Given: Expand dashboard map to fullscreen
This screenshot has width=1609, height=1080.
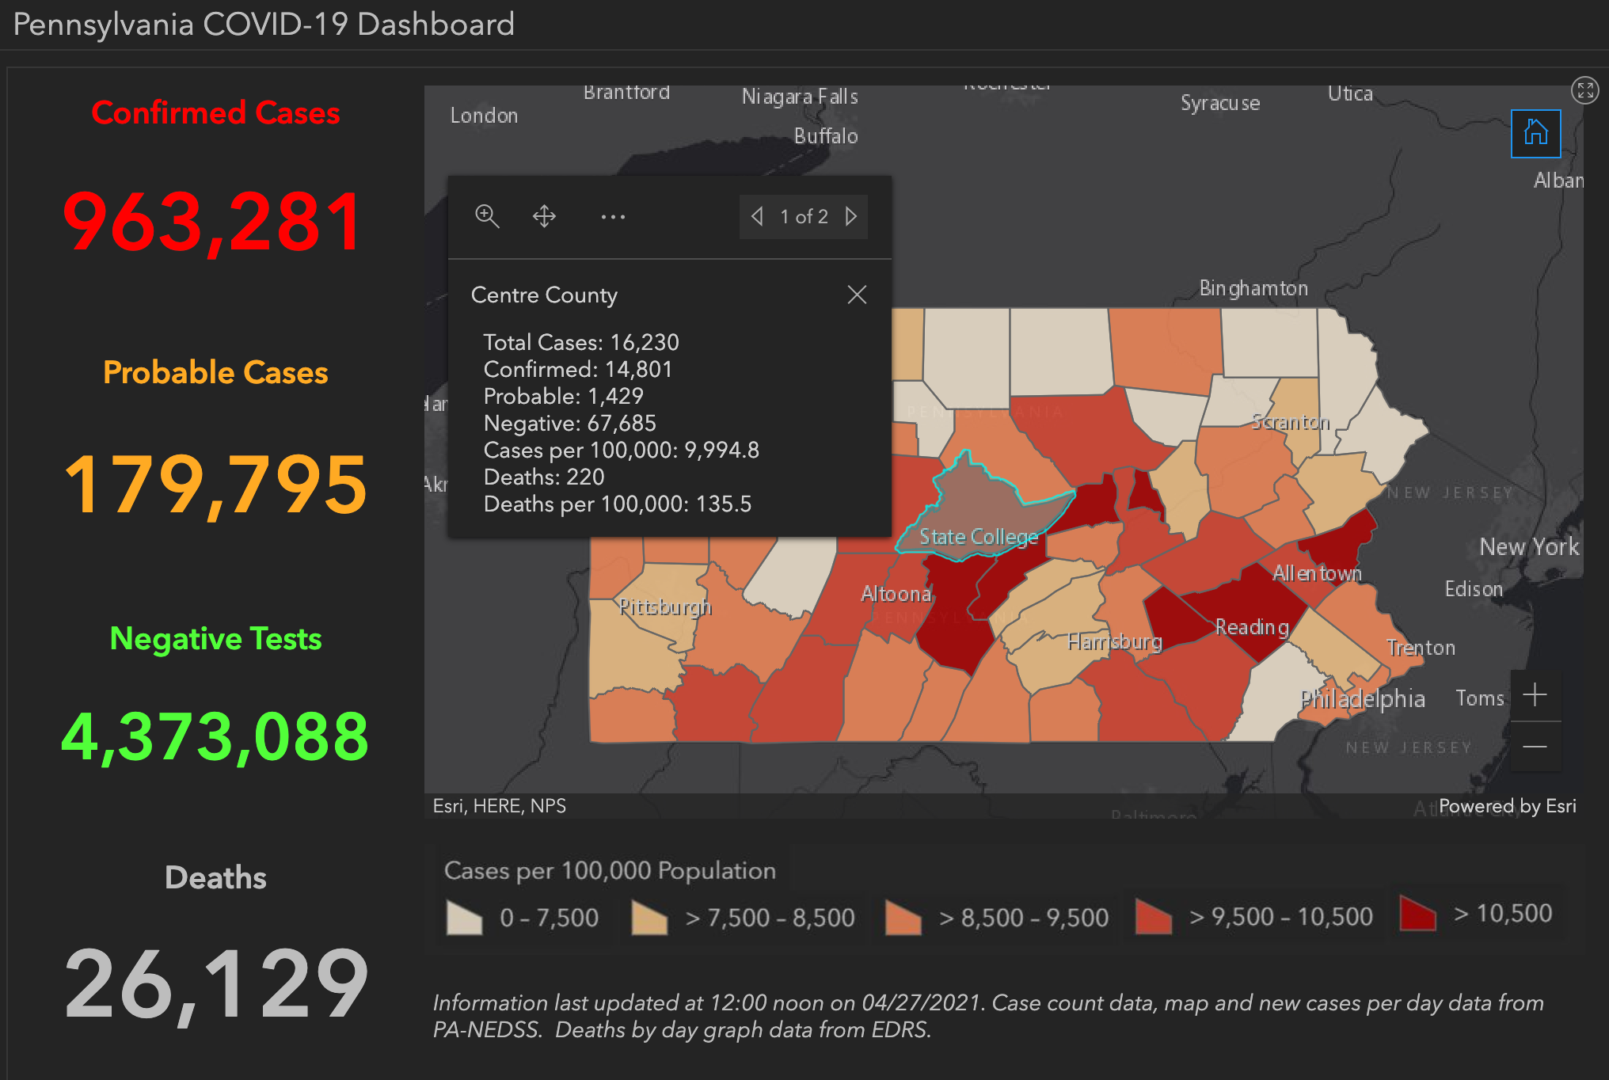Looking at the screenshot, I should point(1584,90).
